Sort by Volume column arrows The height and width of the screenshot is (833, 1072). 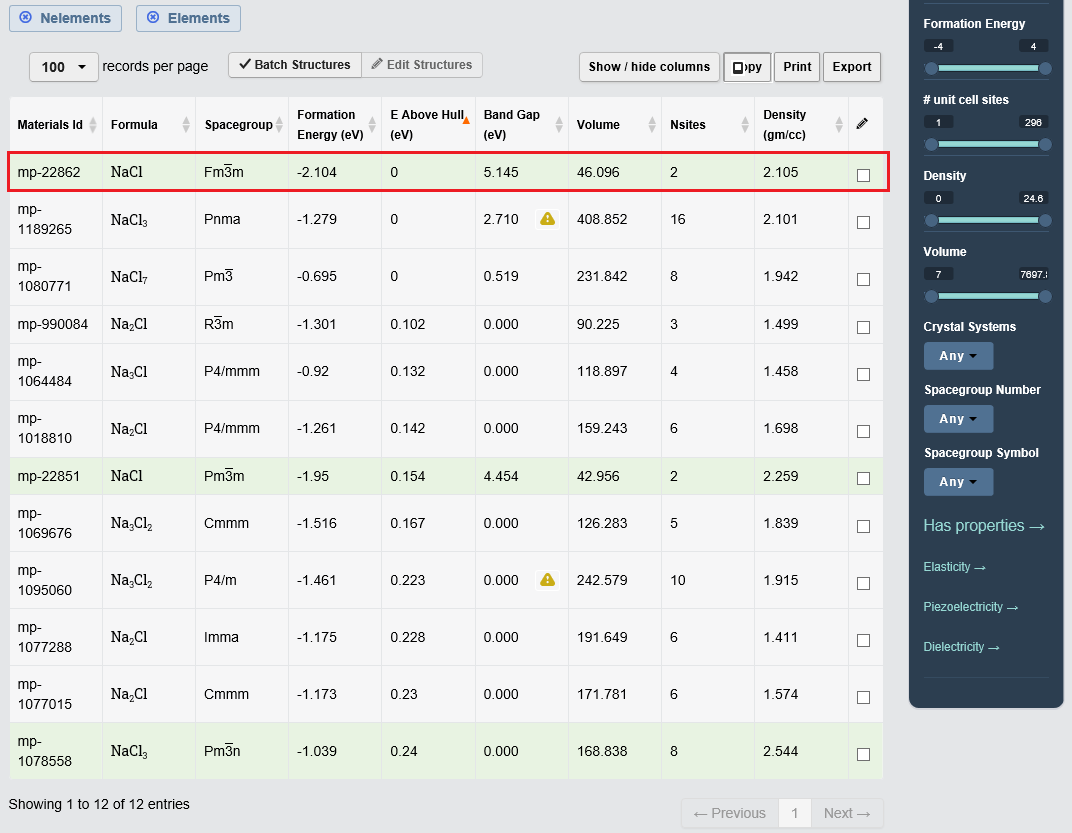(652, 124)
